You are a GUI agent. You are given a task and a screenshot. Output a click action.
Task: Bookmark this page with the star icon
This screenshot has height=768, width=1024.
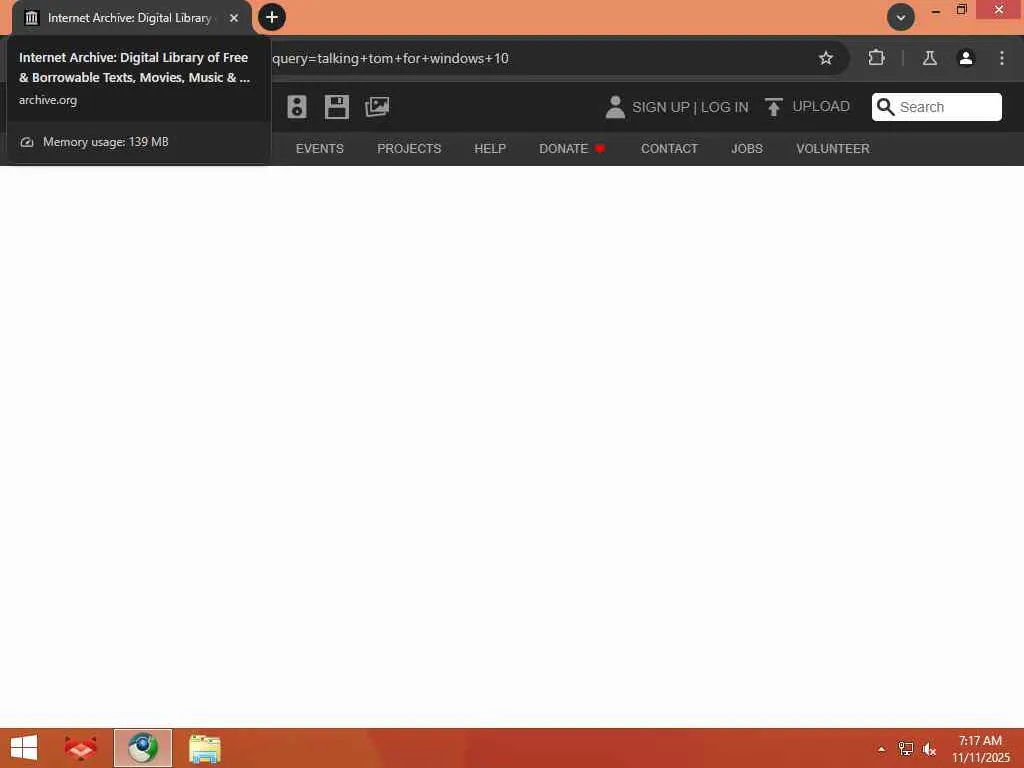825,58
